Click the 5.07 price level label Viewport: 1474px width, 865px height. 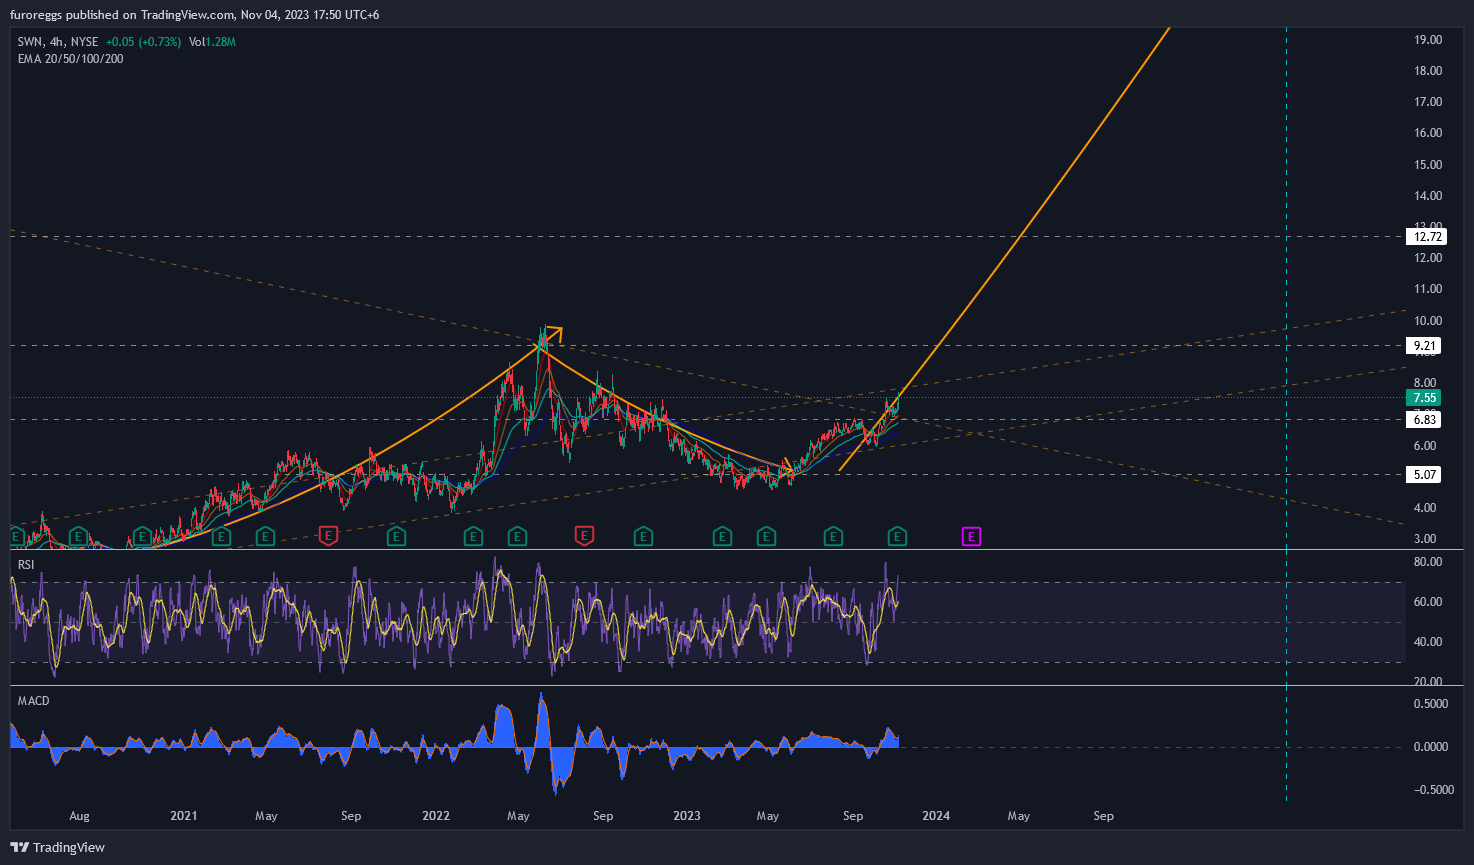[x=1424, y=475]
